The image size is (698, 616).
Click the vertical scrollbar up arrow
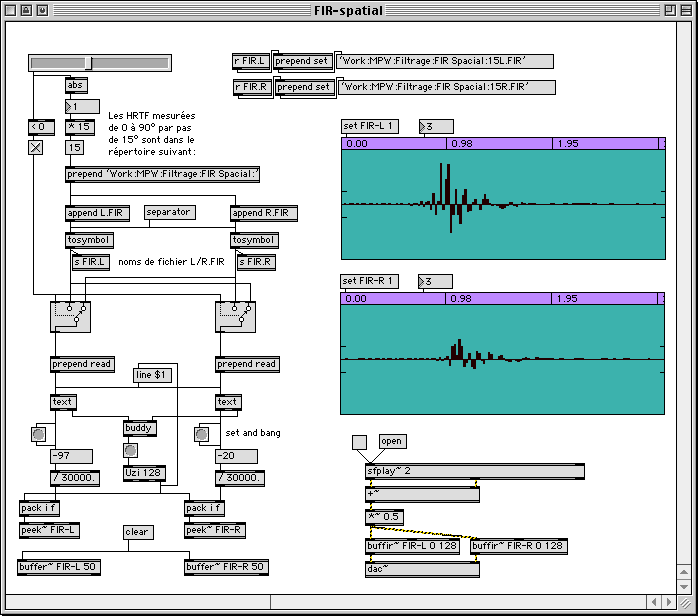684,571
